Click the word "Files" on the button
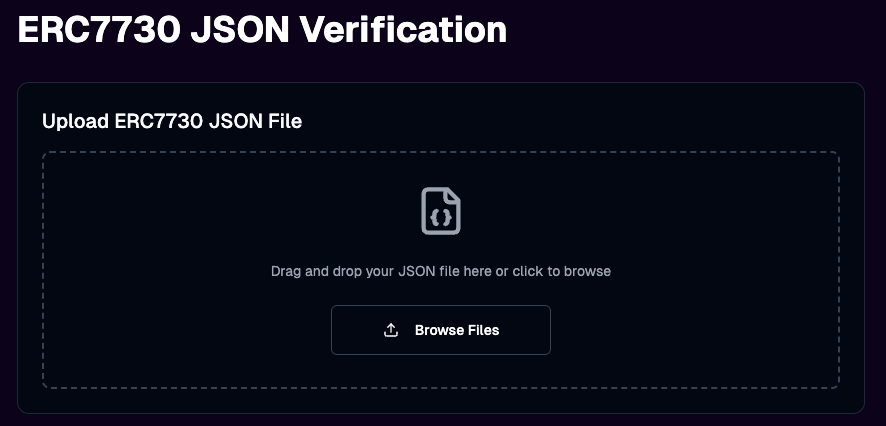Viewport: 886px width, 426px height. 482,330
